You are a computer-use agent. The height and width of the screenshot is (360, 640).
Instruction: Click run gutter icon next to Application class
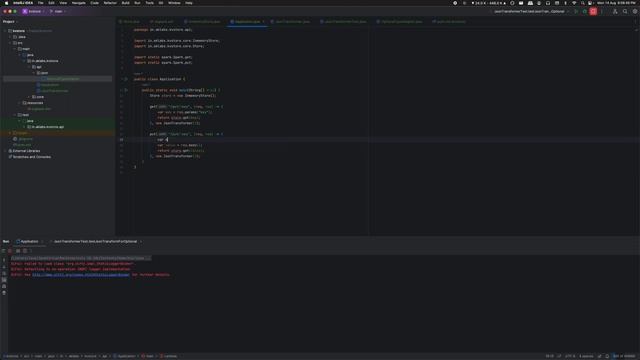[x=126, y=79]
